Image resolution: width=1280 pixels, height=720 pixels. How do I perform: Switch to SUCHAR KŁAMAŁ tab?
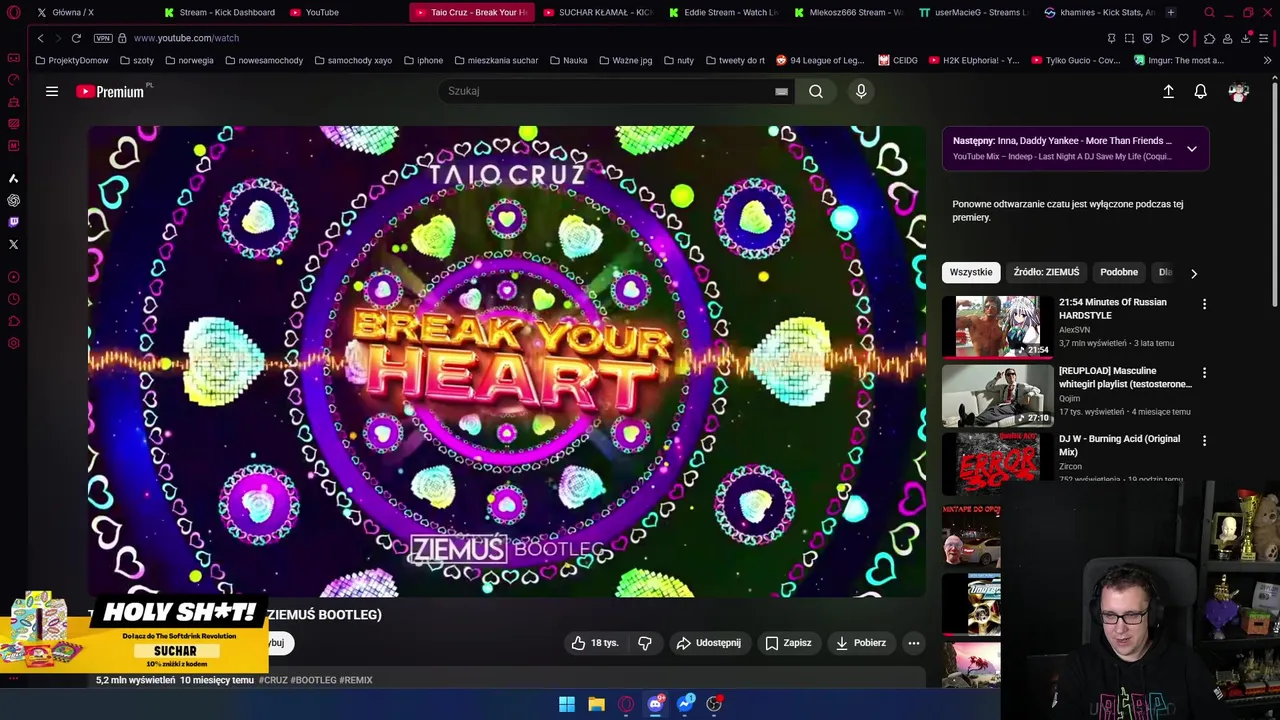pos(598,12)
